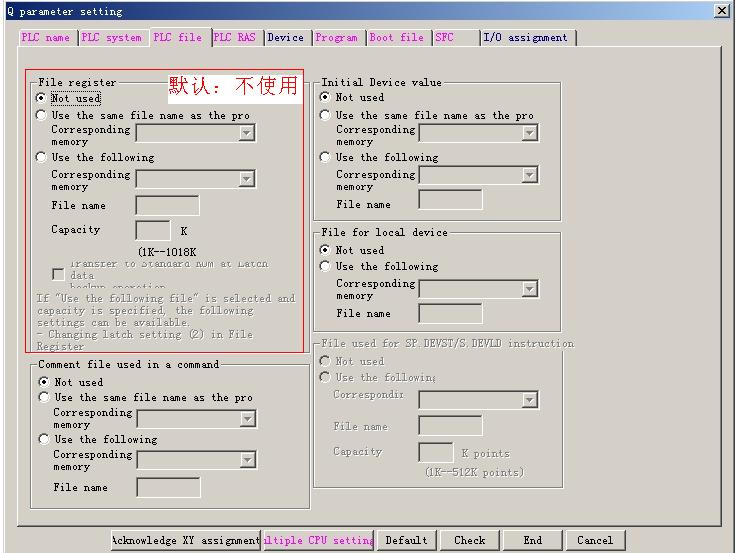735x553 pixels.
Task: Expand the last Corresponding memory dropdown in Comment file
Action: pyautogui.click(x=246, y=460)
